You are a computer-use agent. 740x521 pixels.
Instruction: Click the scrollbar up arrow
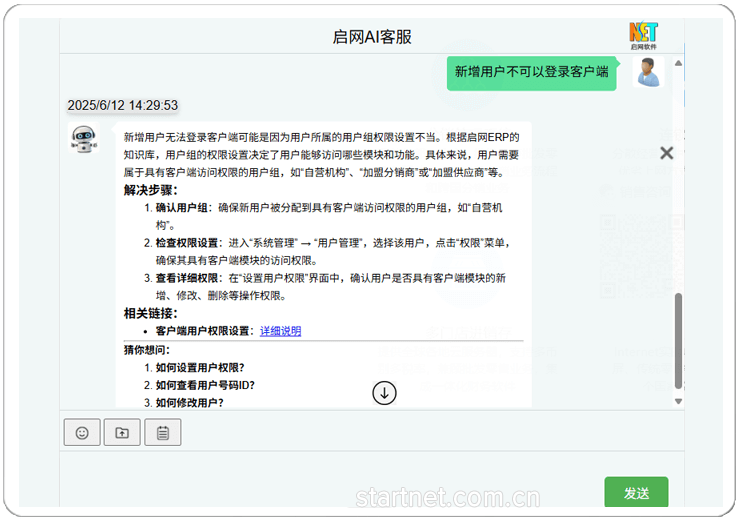(x=678, y=63)
